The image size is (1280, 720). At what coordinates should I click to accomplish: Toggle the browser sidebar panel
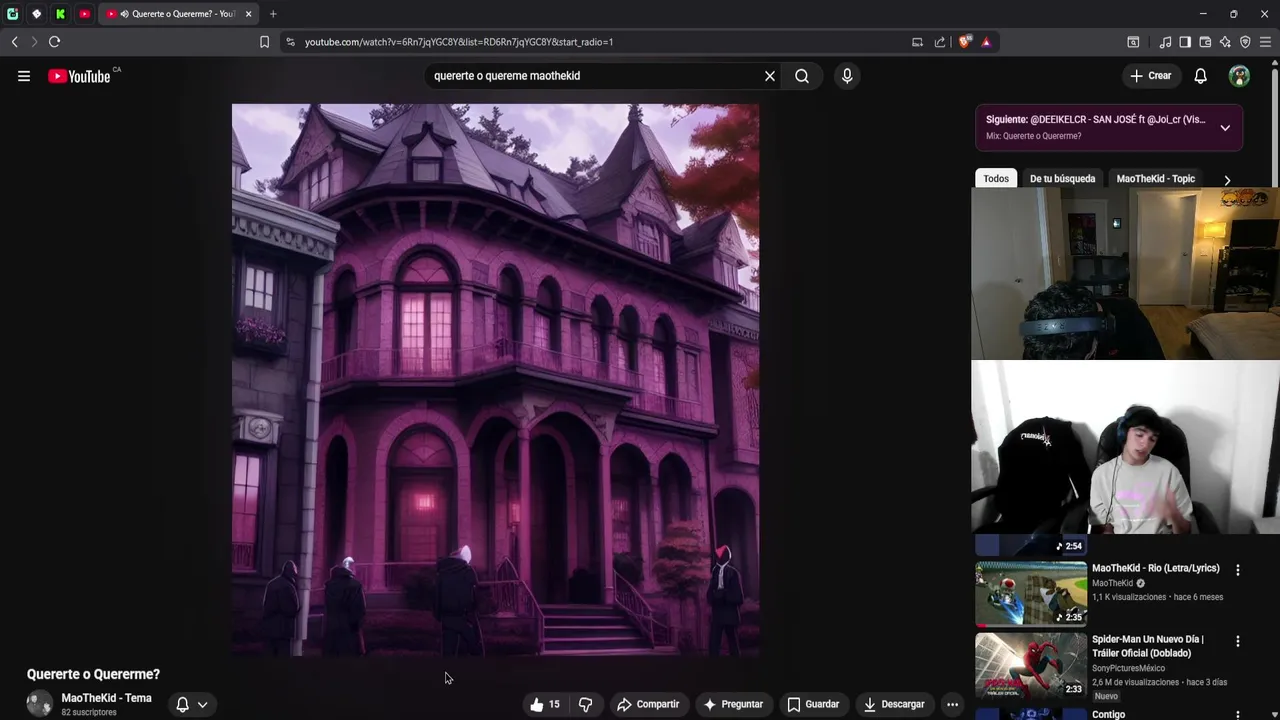click(x=1185, y=42)
